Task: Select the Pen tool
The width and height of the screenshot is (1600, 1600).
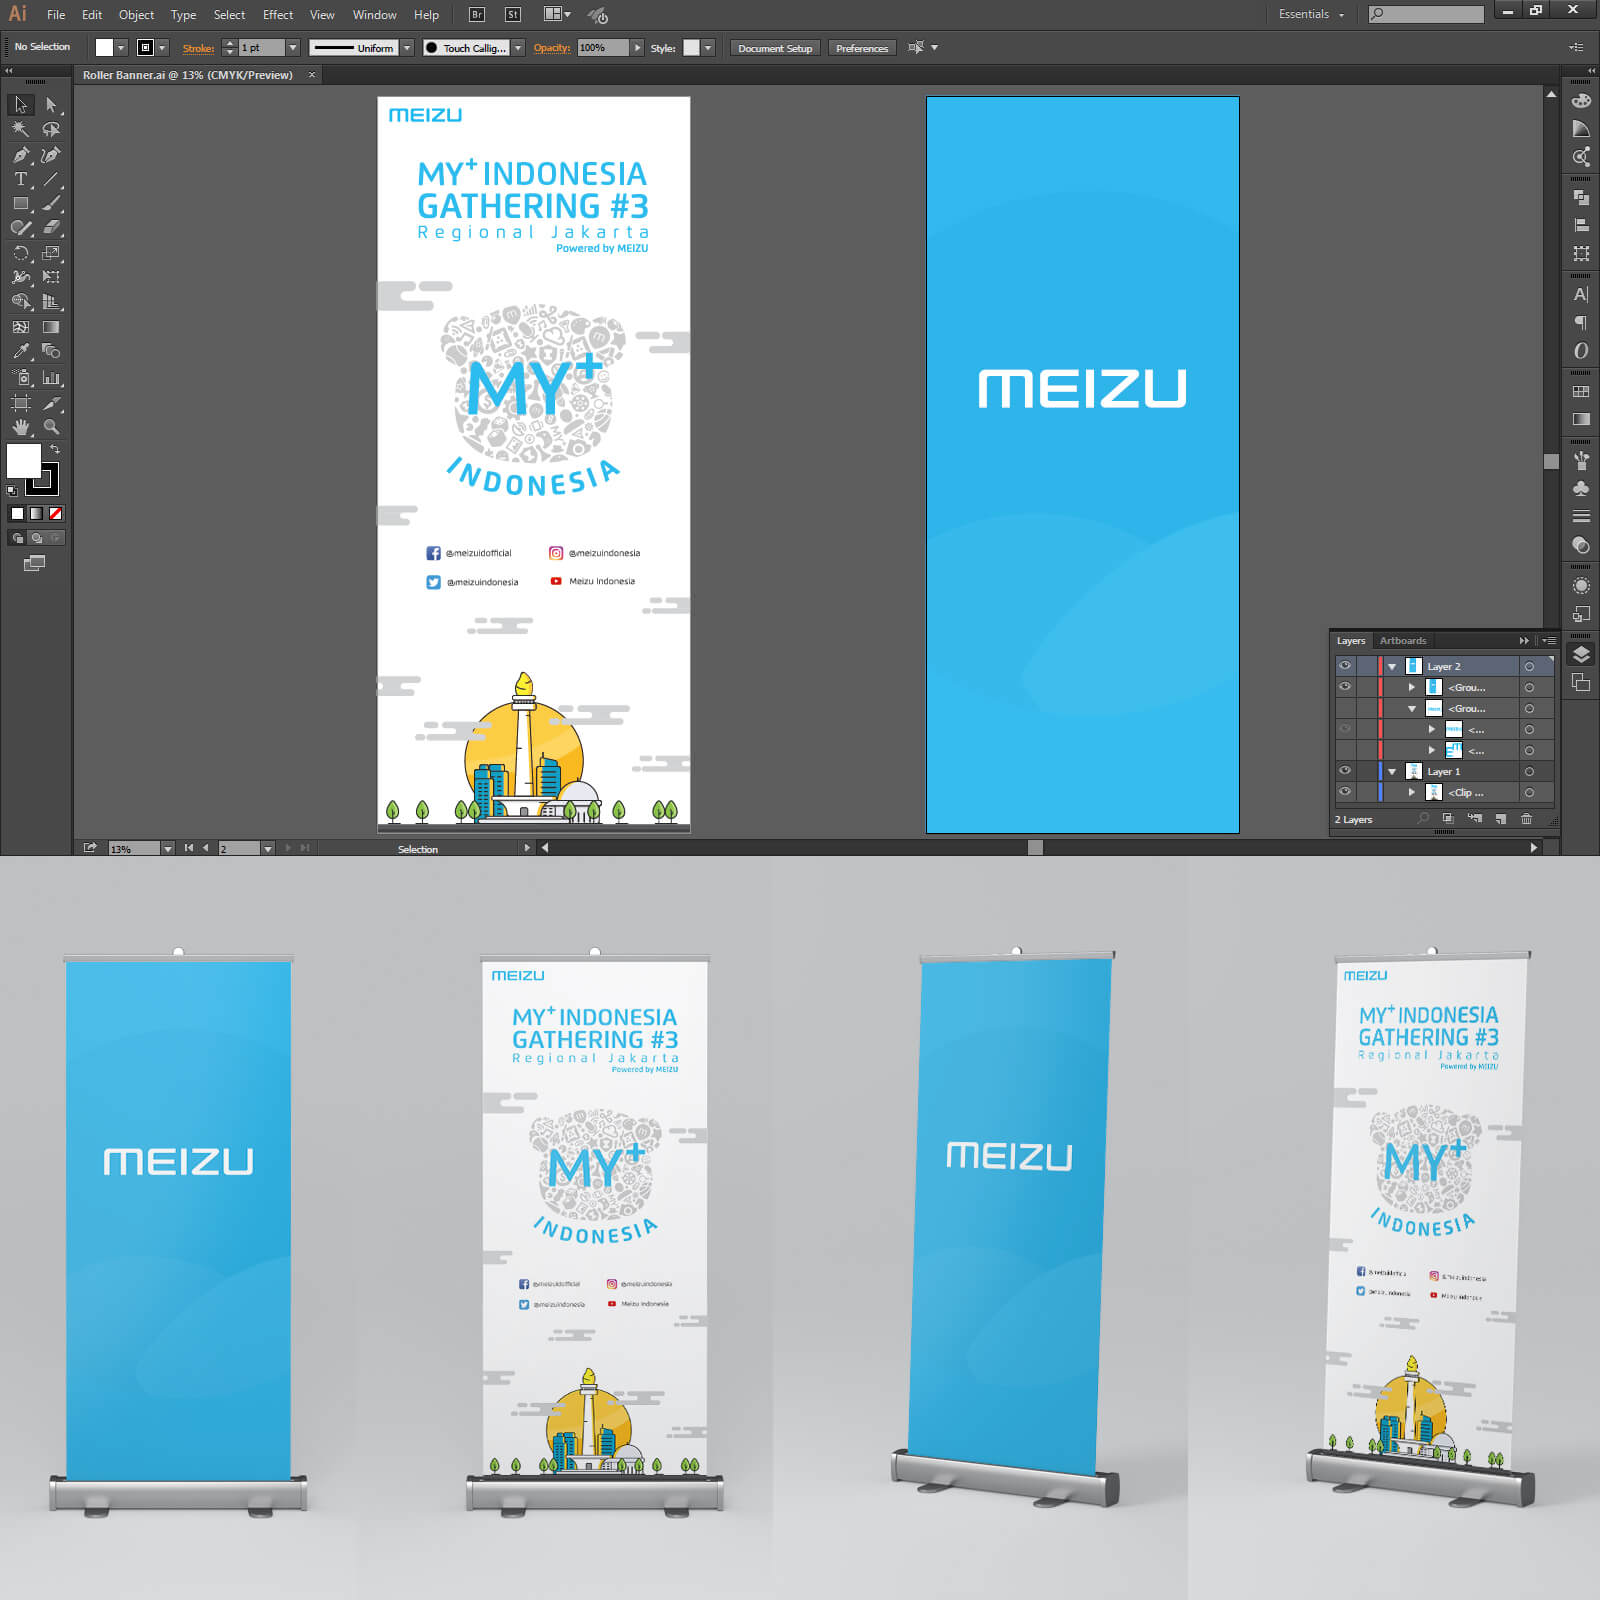Action: [x=20, y=155]
